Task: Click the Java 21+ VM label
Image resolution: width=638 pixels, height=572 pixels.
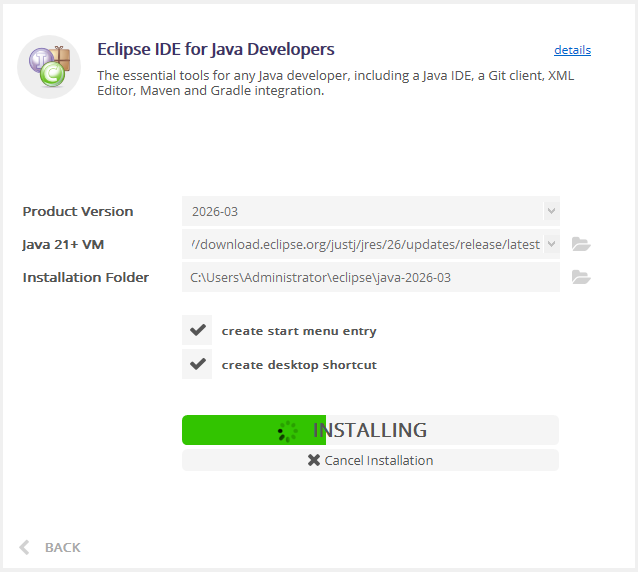Action: click(x=63, y=244)
